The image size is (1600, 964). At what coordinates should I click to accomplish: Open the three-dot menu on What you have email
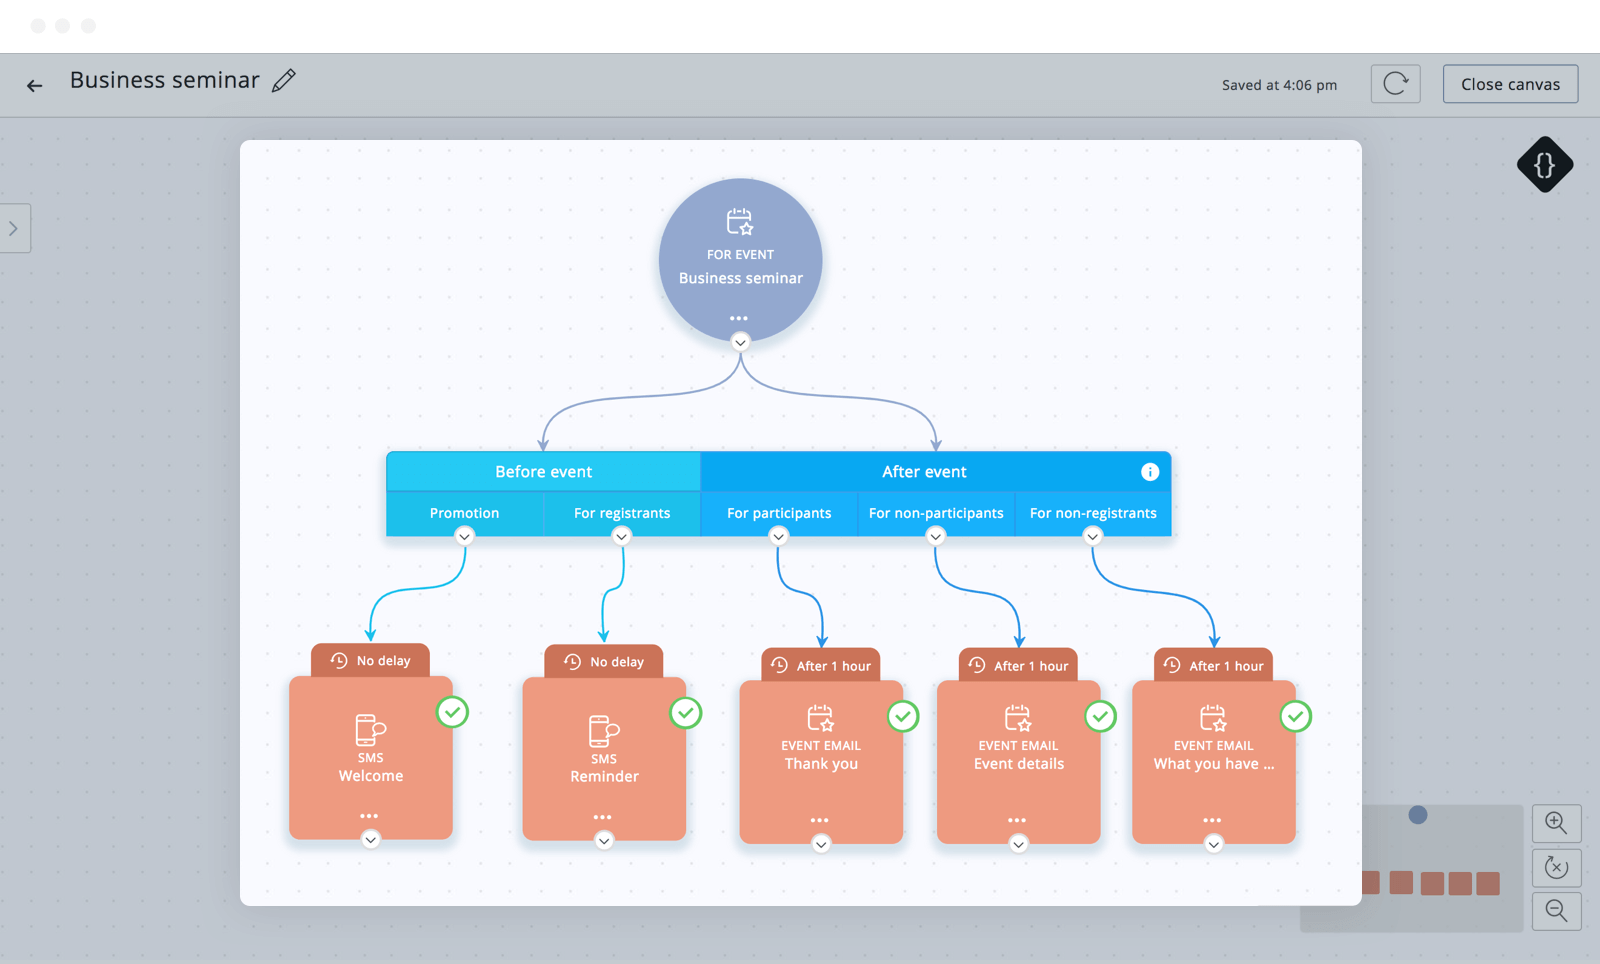point(1212,820)
